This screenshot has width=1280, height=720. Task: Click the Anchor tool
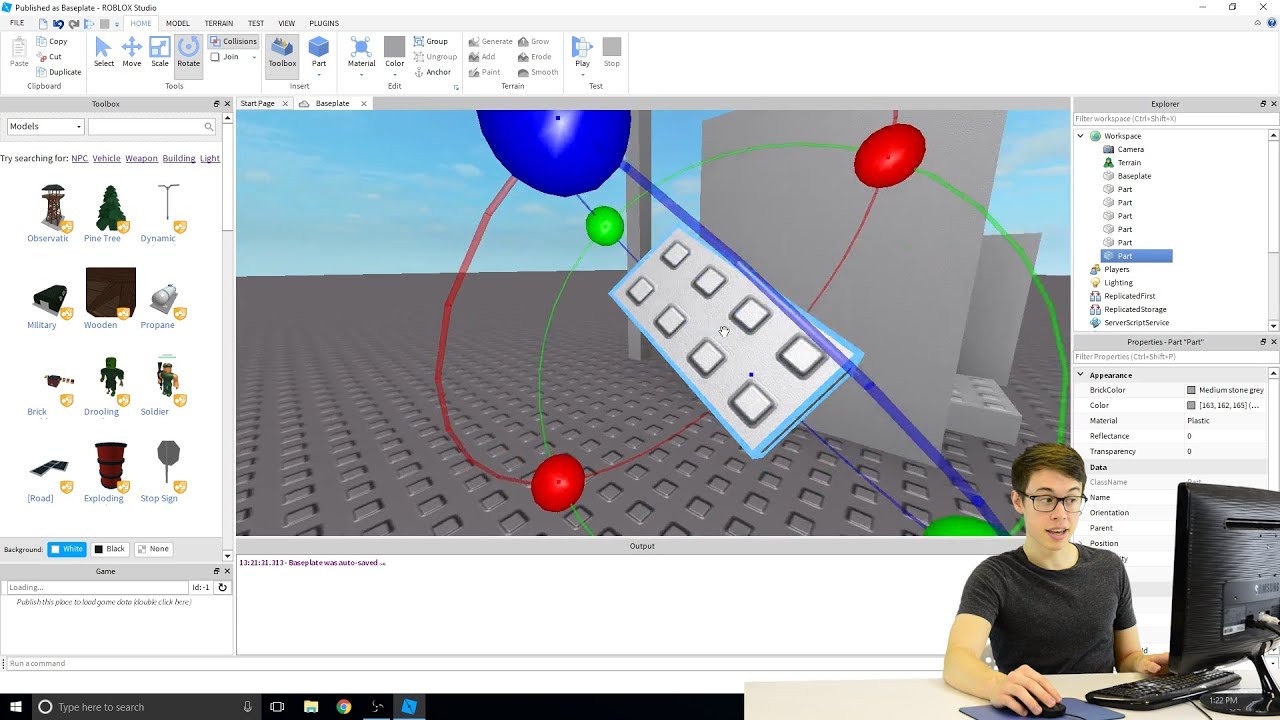click(432, 72)
